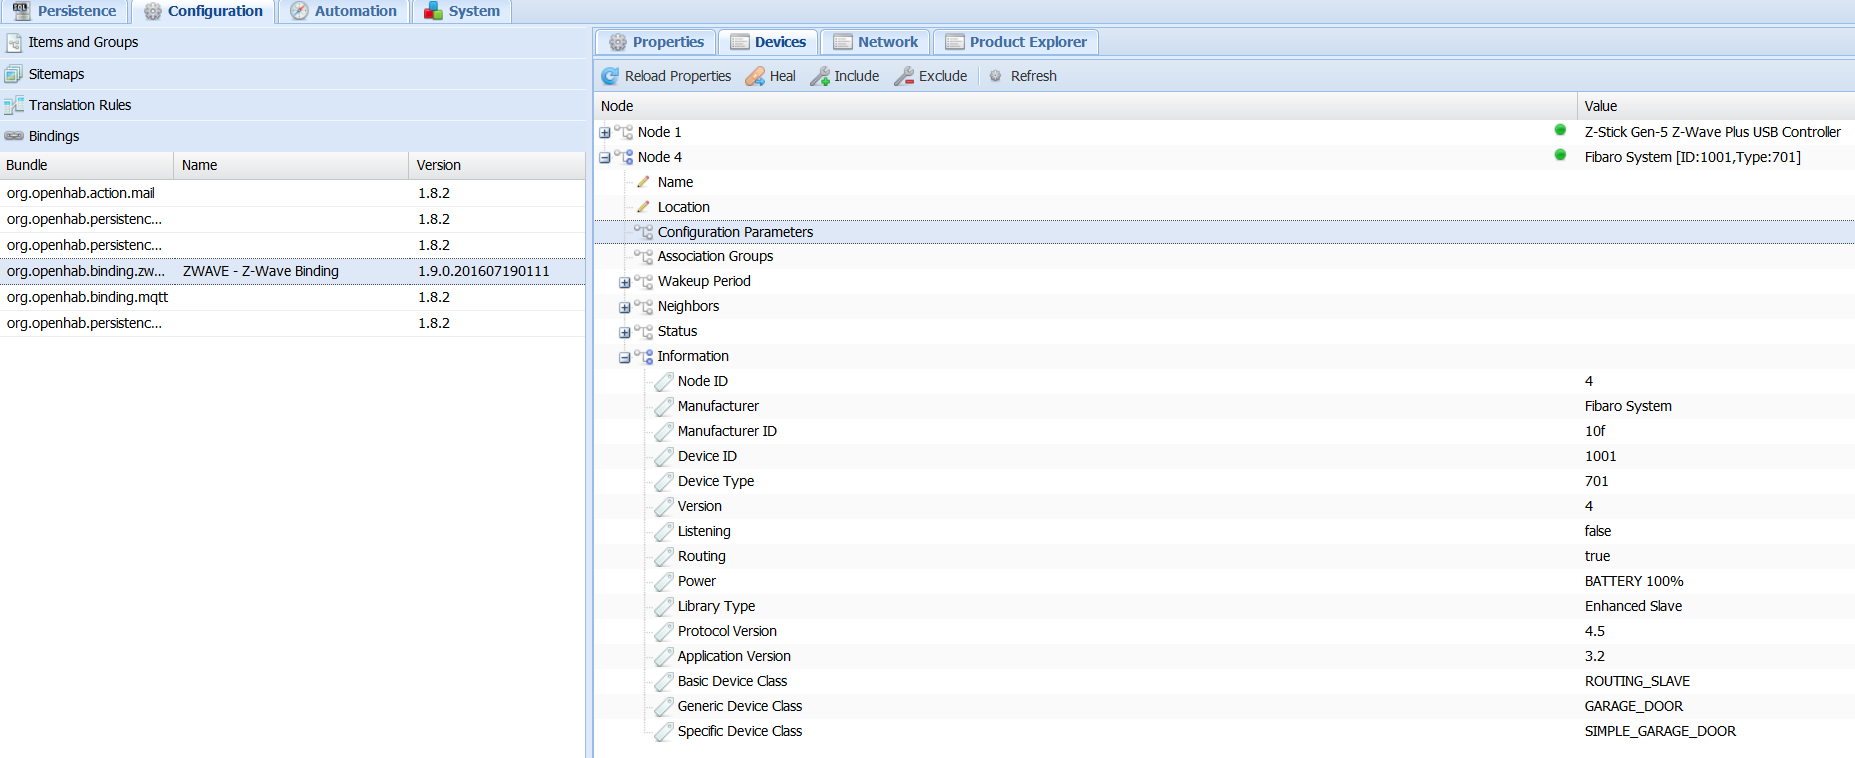Click the Refresh gear icon
This screenshot has height=758, width=1855.
[x=996, y=76]
